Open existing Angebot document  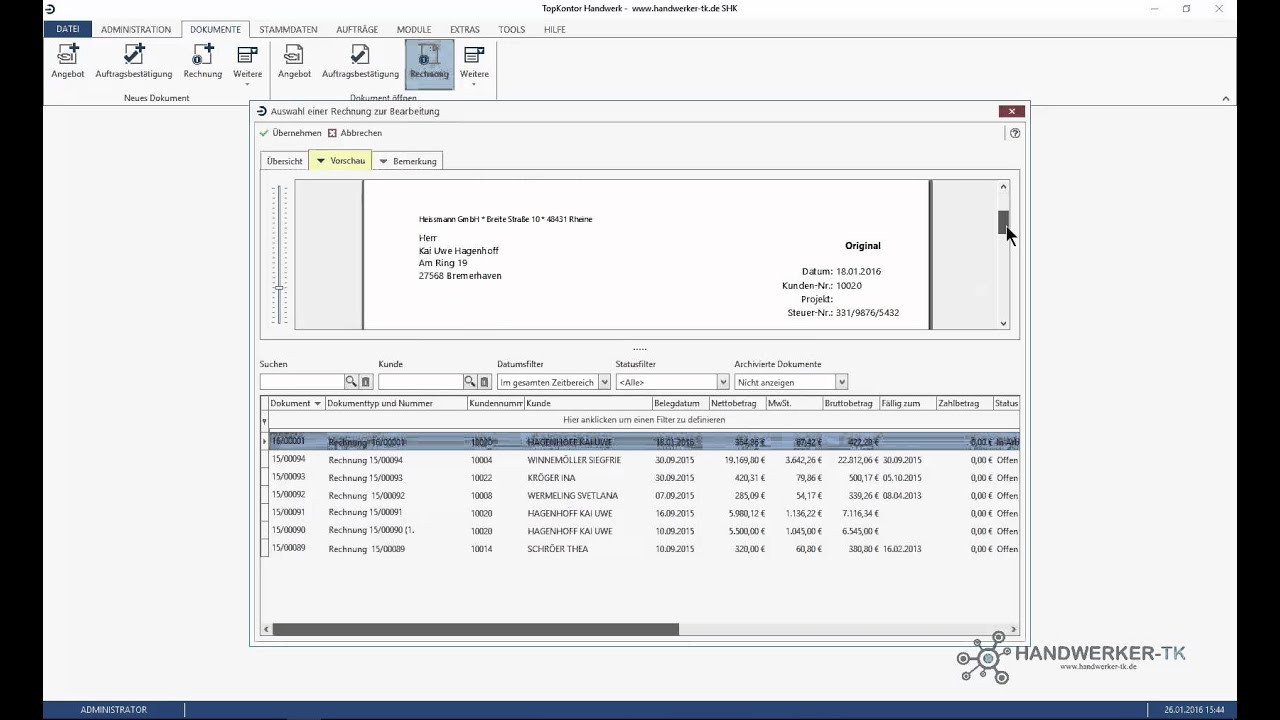pyautogui.click(x=294, y=61)
